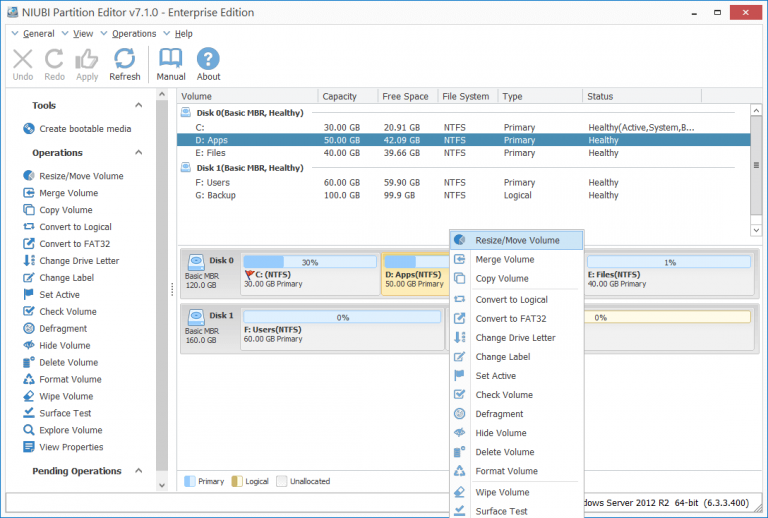Choose Resize/Move Volume in context menu
The width and height of the screenshot is (768, 518).
coord(516,240)
